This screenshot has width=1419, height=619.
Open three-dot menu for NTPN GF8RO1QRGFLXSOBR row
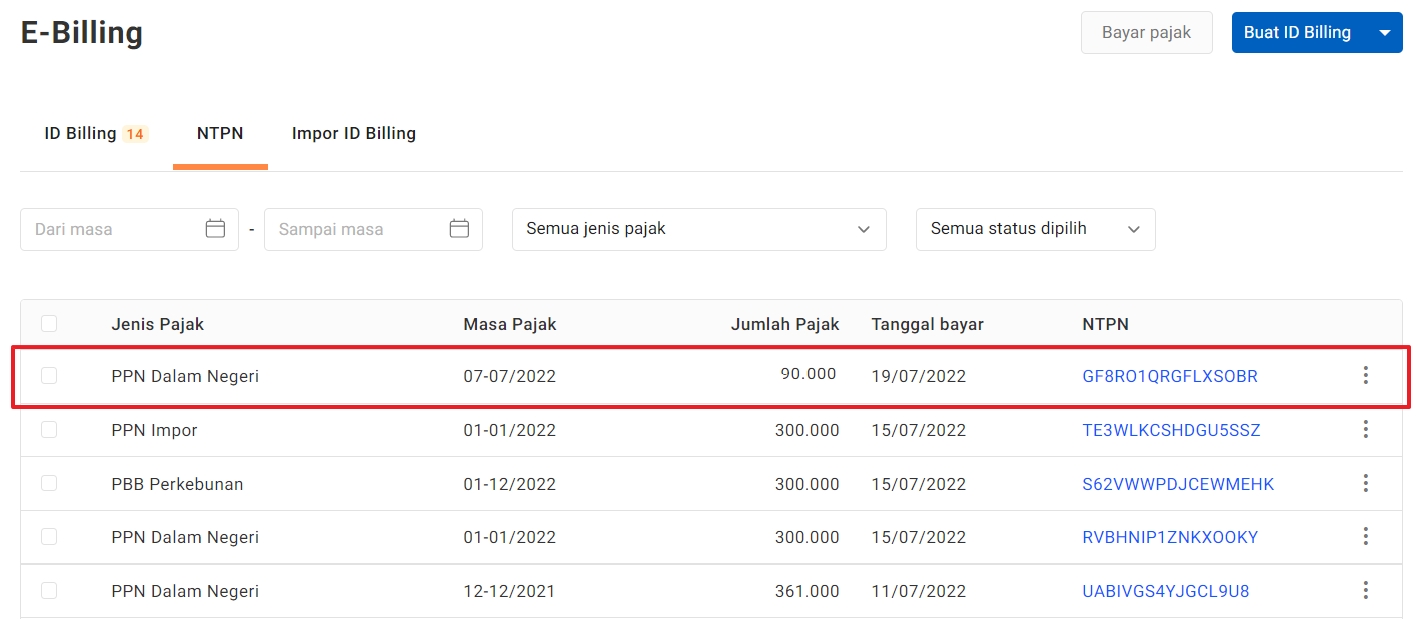pos(1365,376)
